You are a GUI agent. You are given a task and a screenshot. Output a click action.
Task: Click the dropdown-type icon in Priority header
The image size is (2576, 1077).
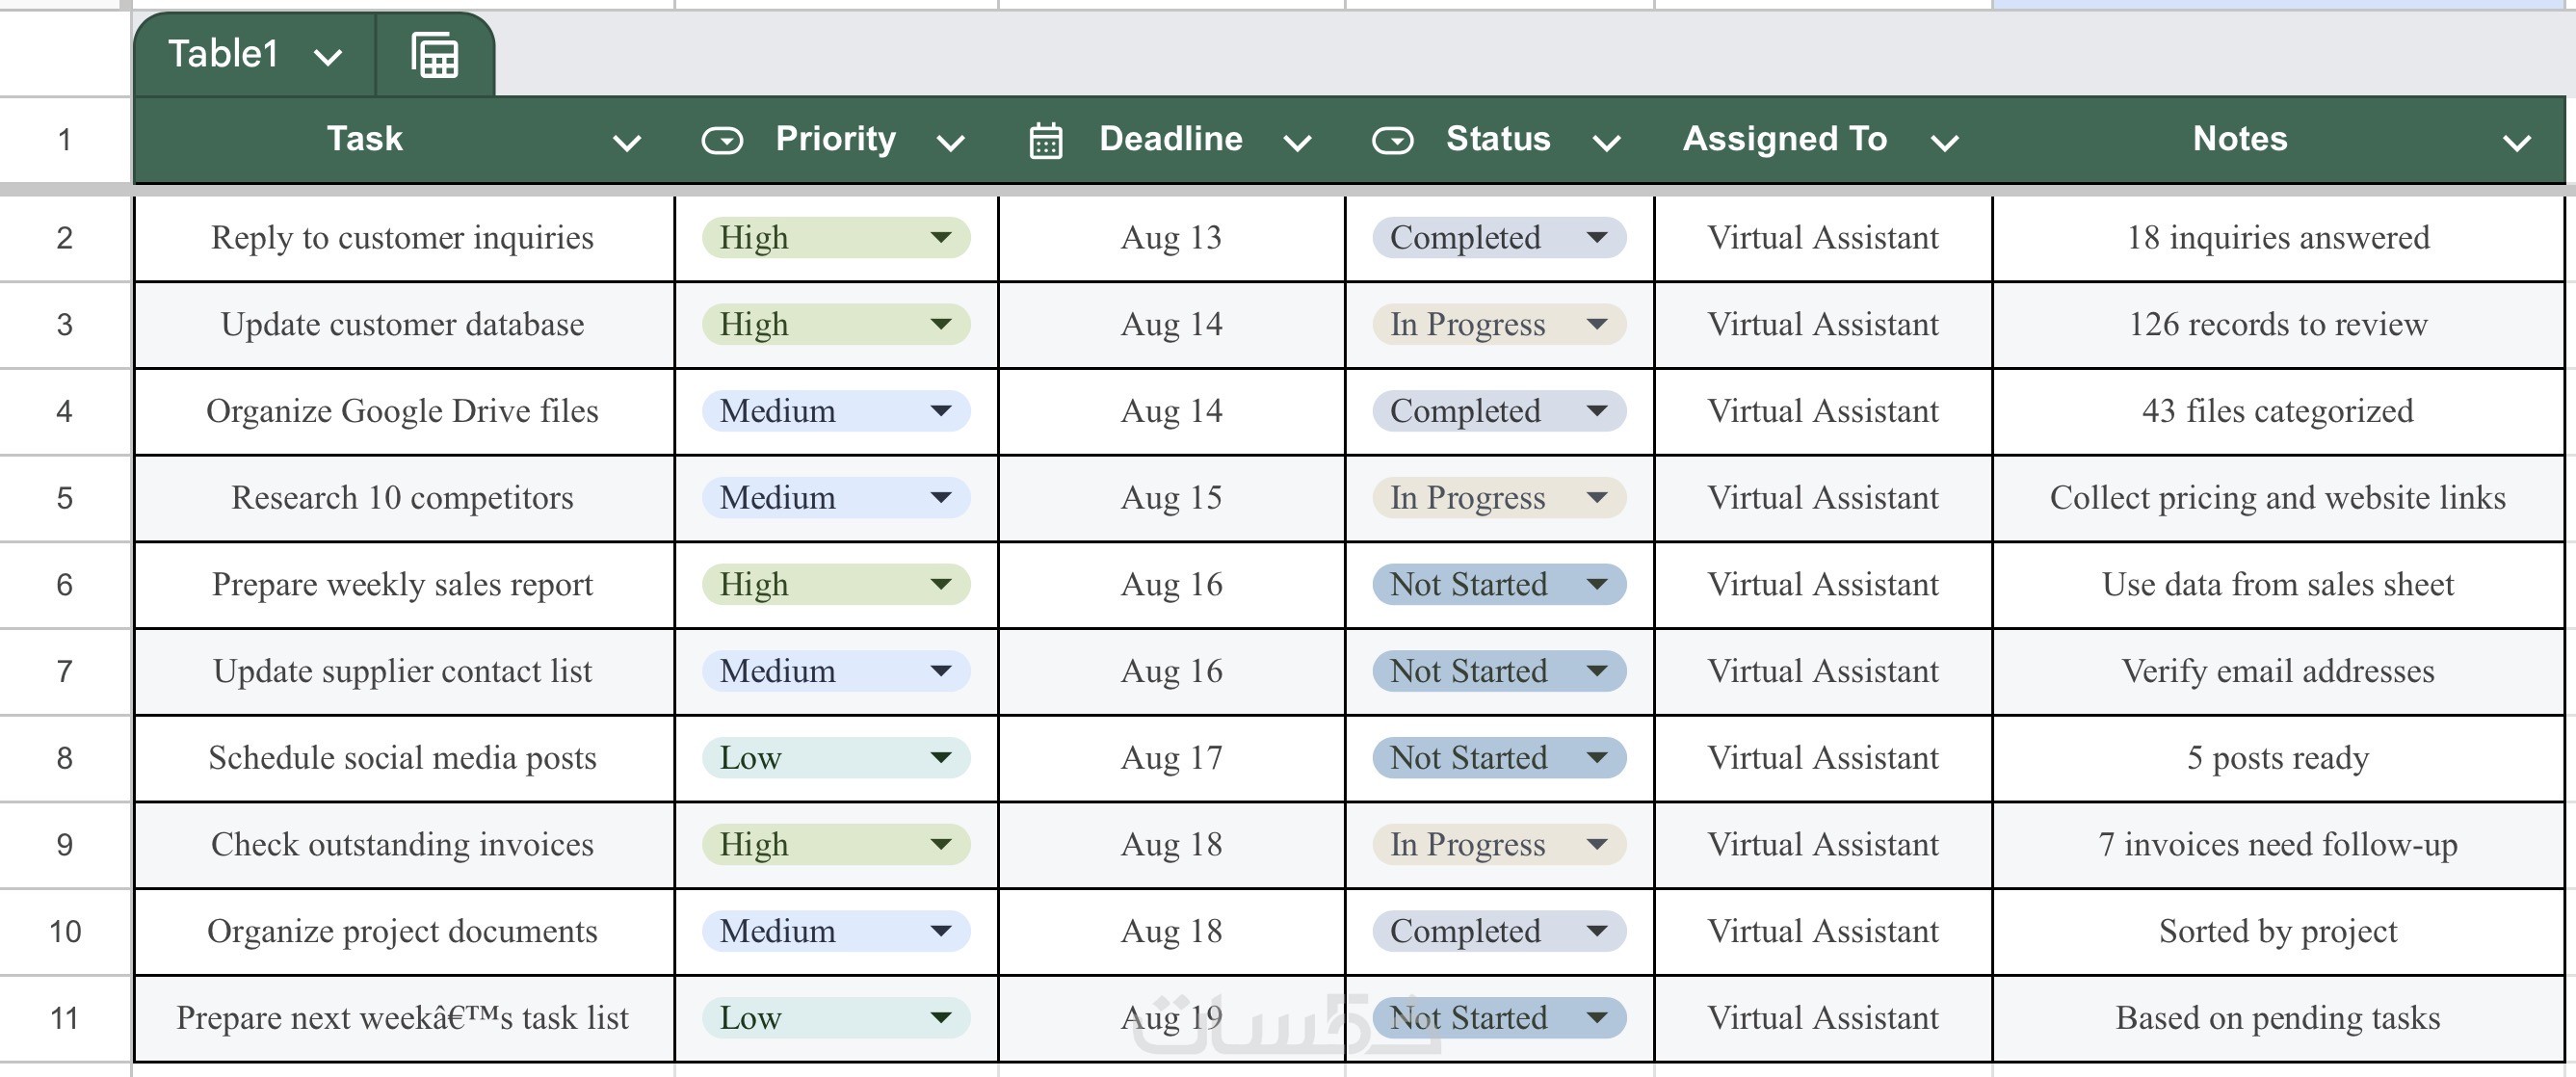coord(722,140)
